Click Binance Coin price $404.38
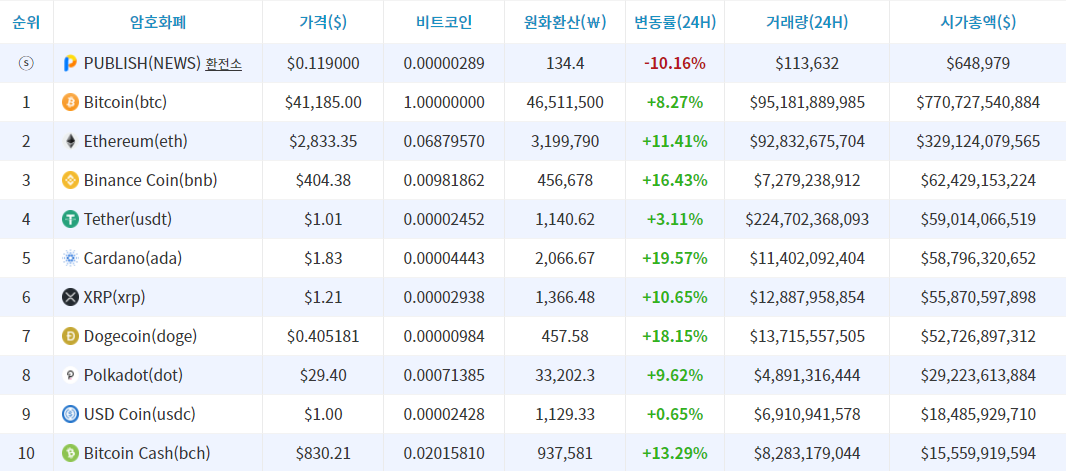 coord(323,180)
